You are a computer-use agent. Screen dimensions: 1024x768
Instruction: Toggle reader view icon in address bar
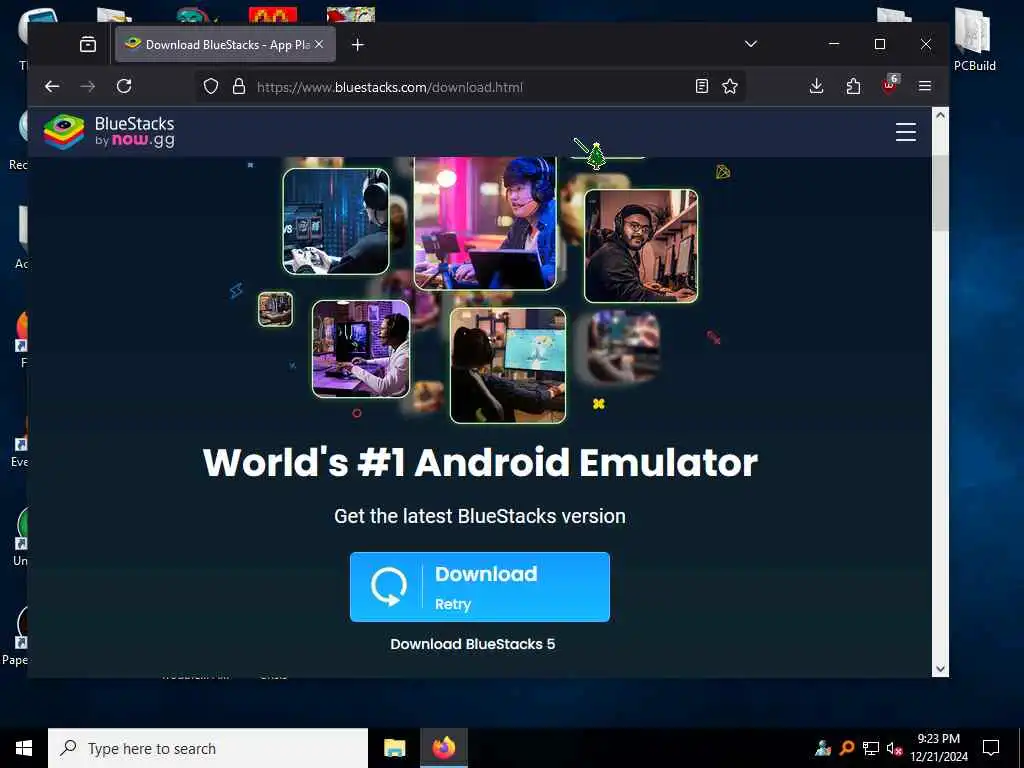701,86
